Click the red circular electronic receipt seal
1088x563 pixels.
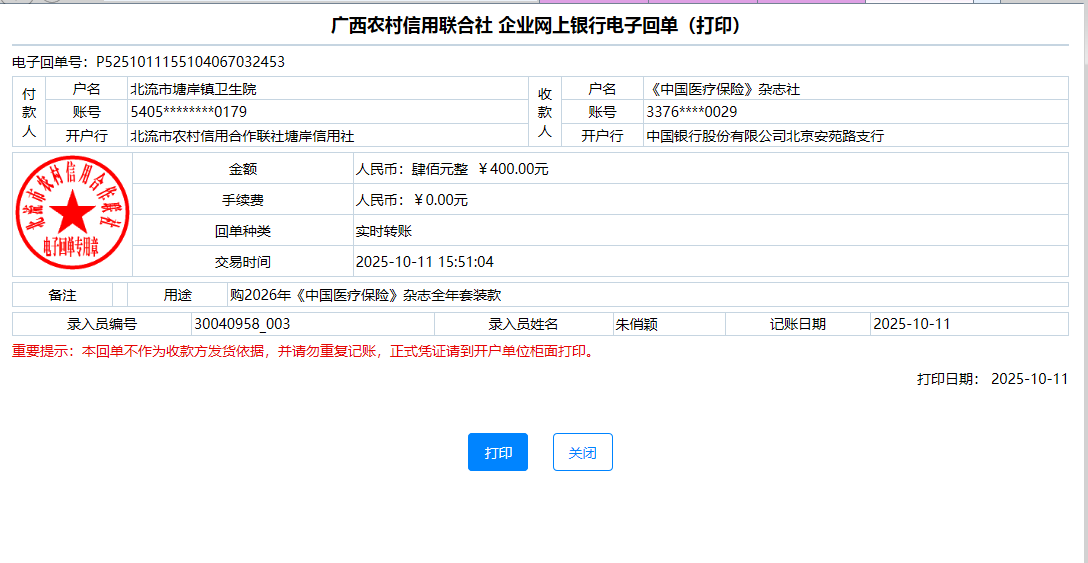click(72, 214)
